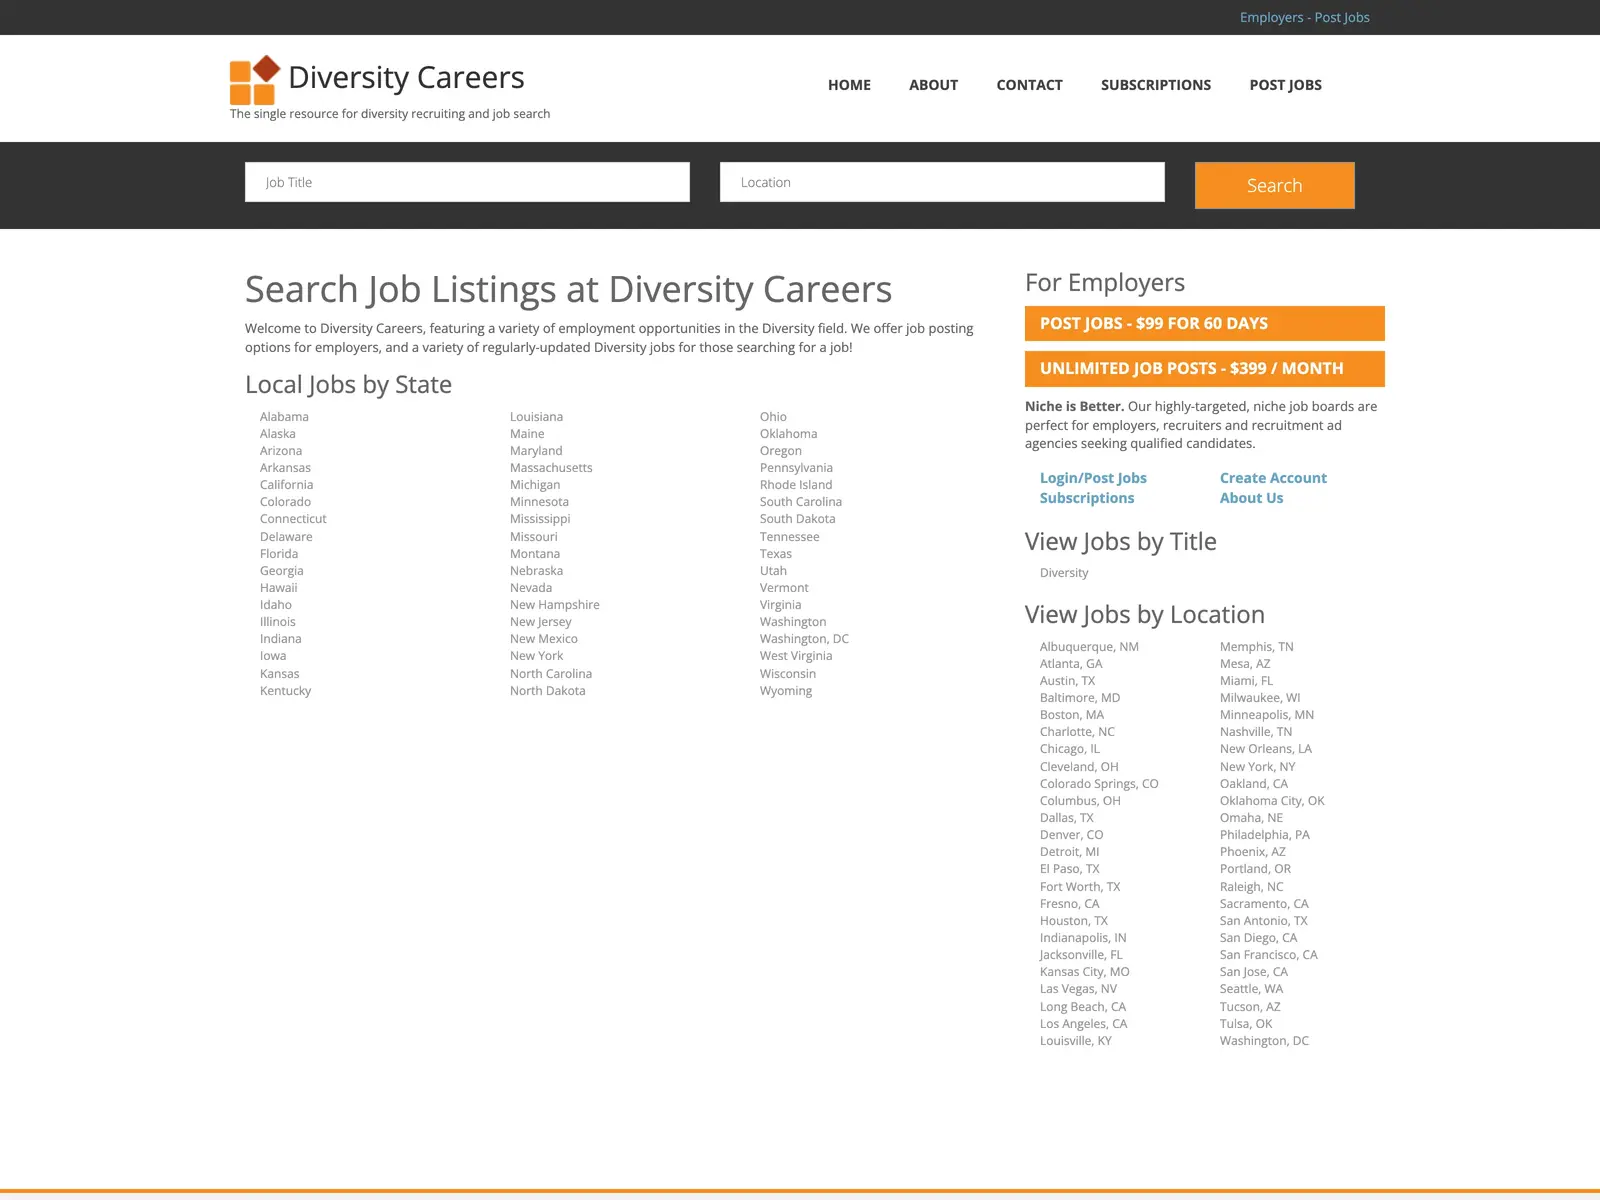Open the Create Account link

point(1273,478)
